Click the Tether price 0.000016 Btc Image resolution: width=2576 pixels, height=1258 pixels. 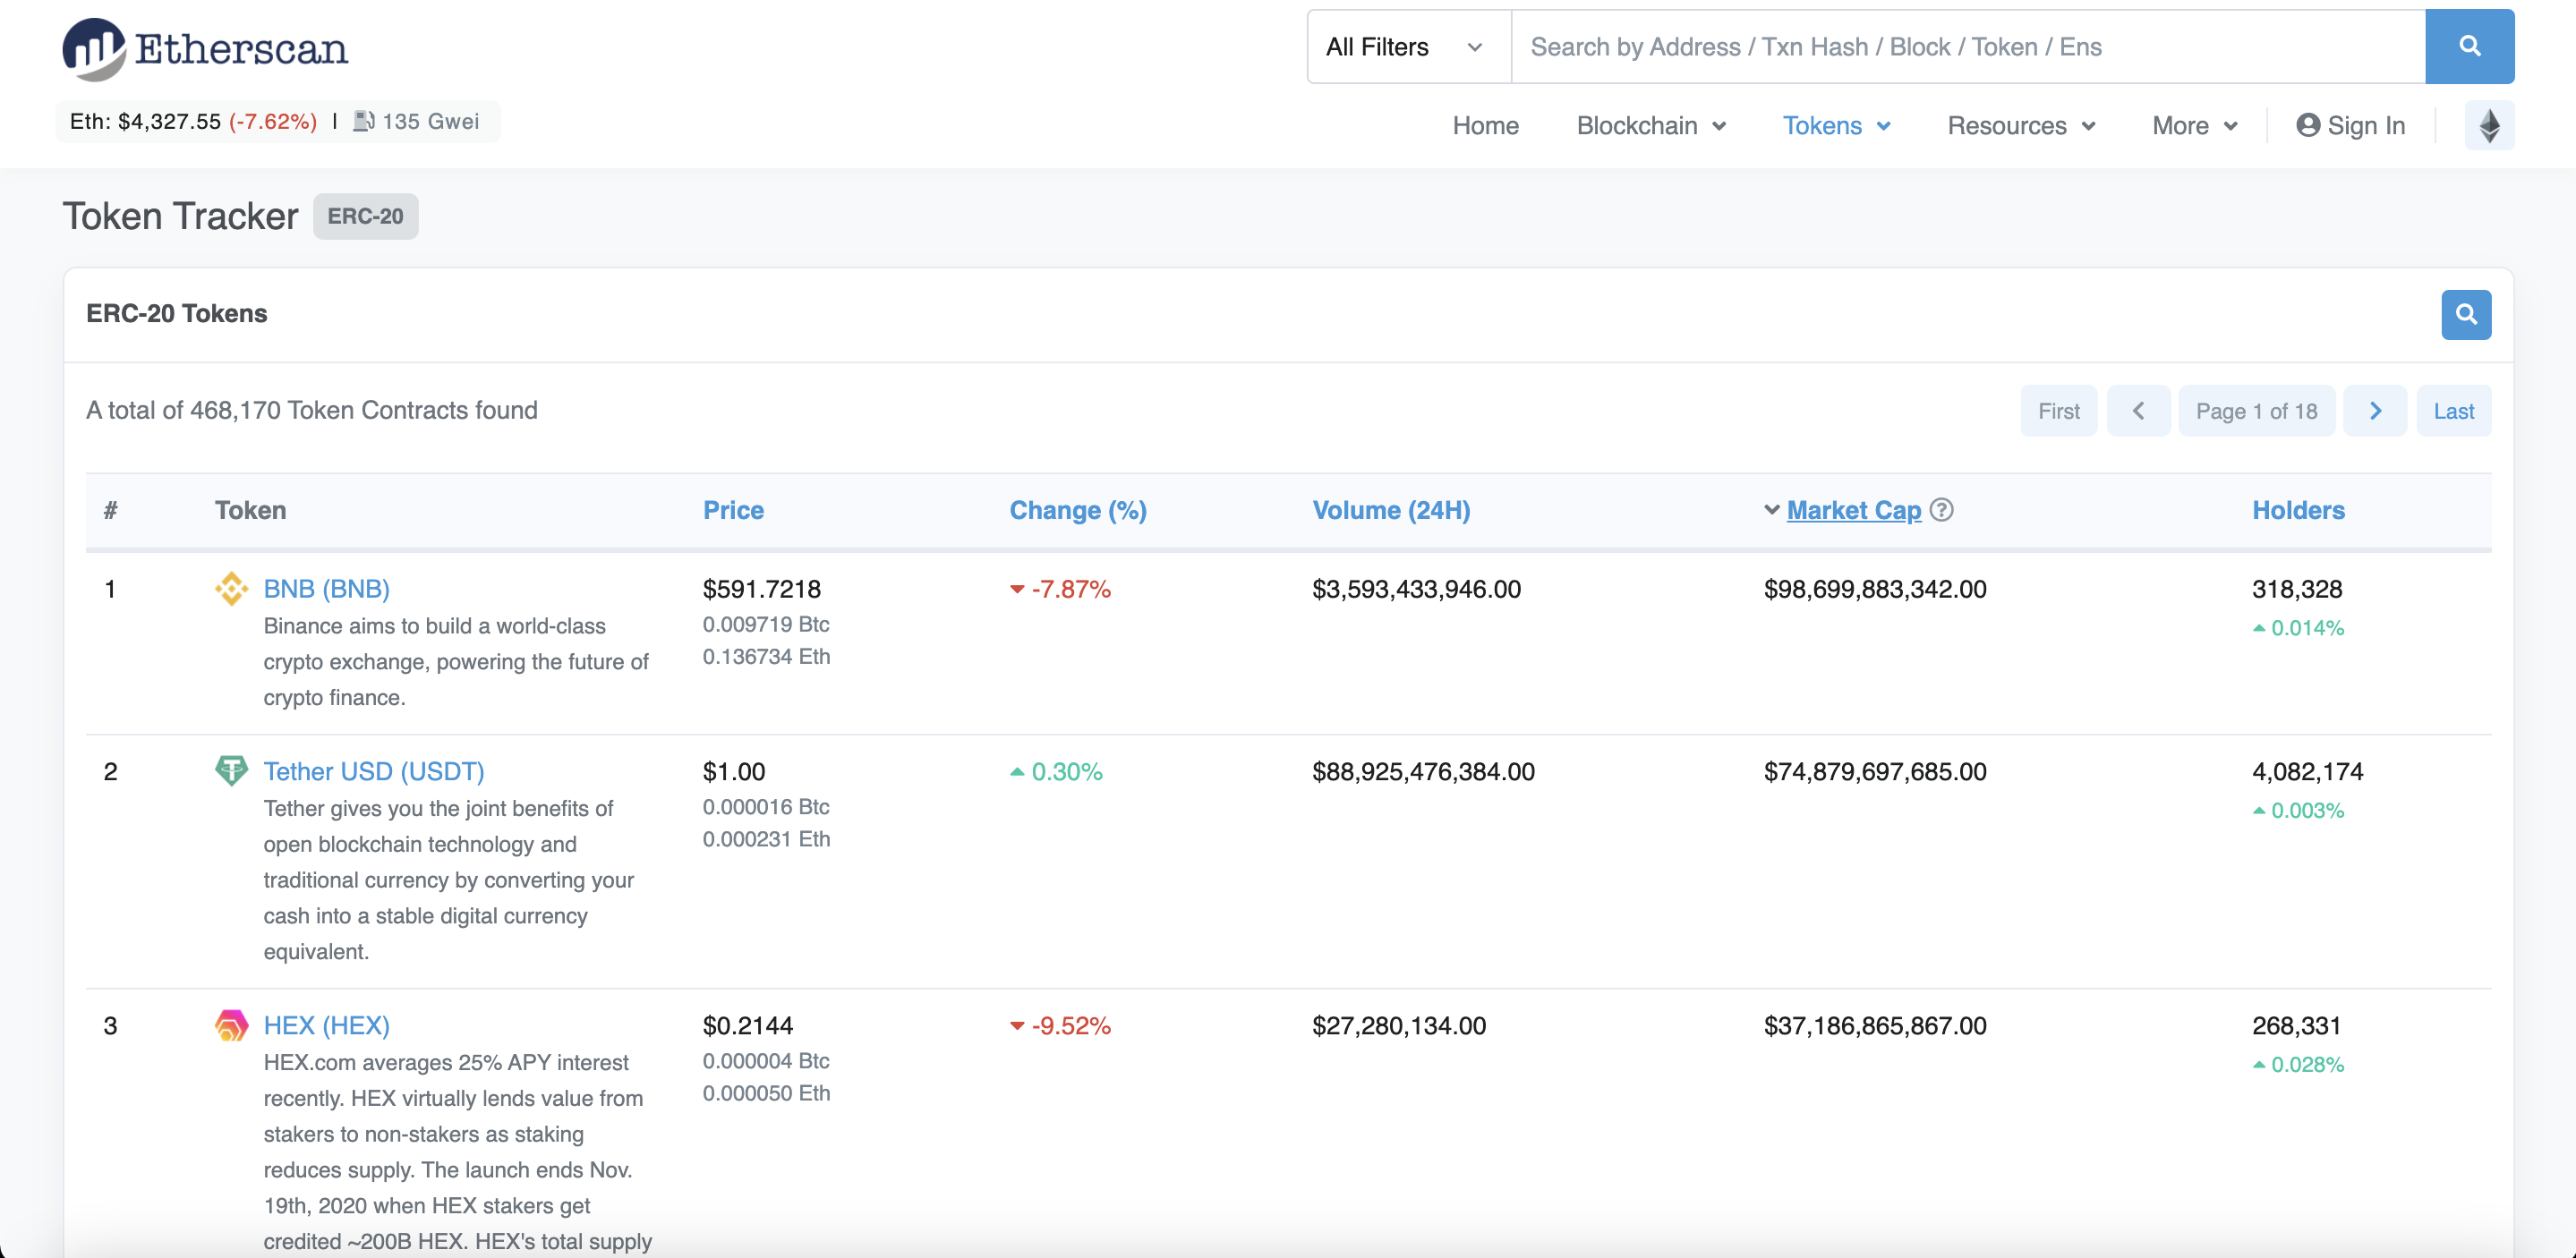(766, 806)
